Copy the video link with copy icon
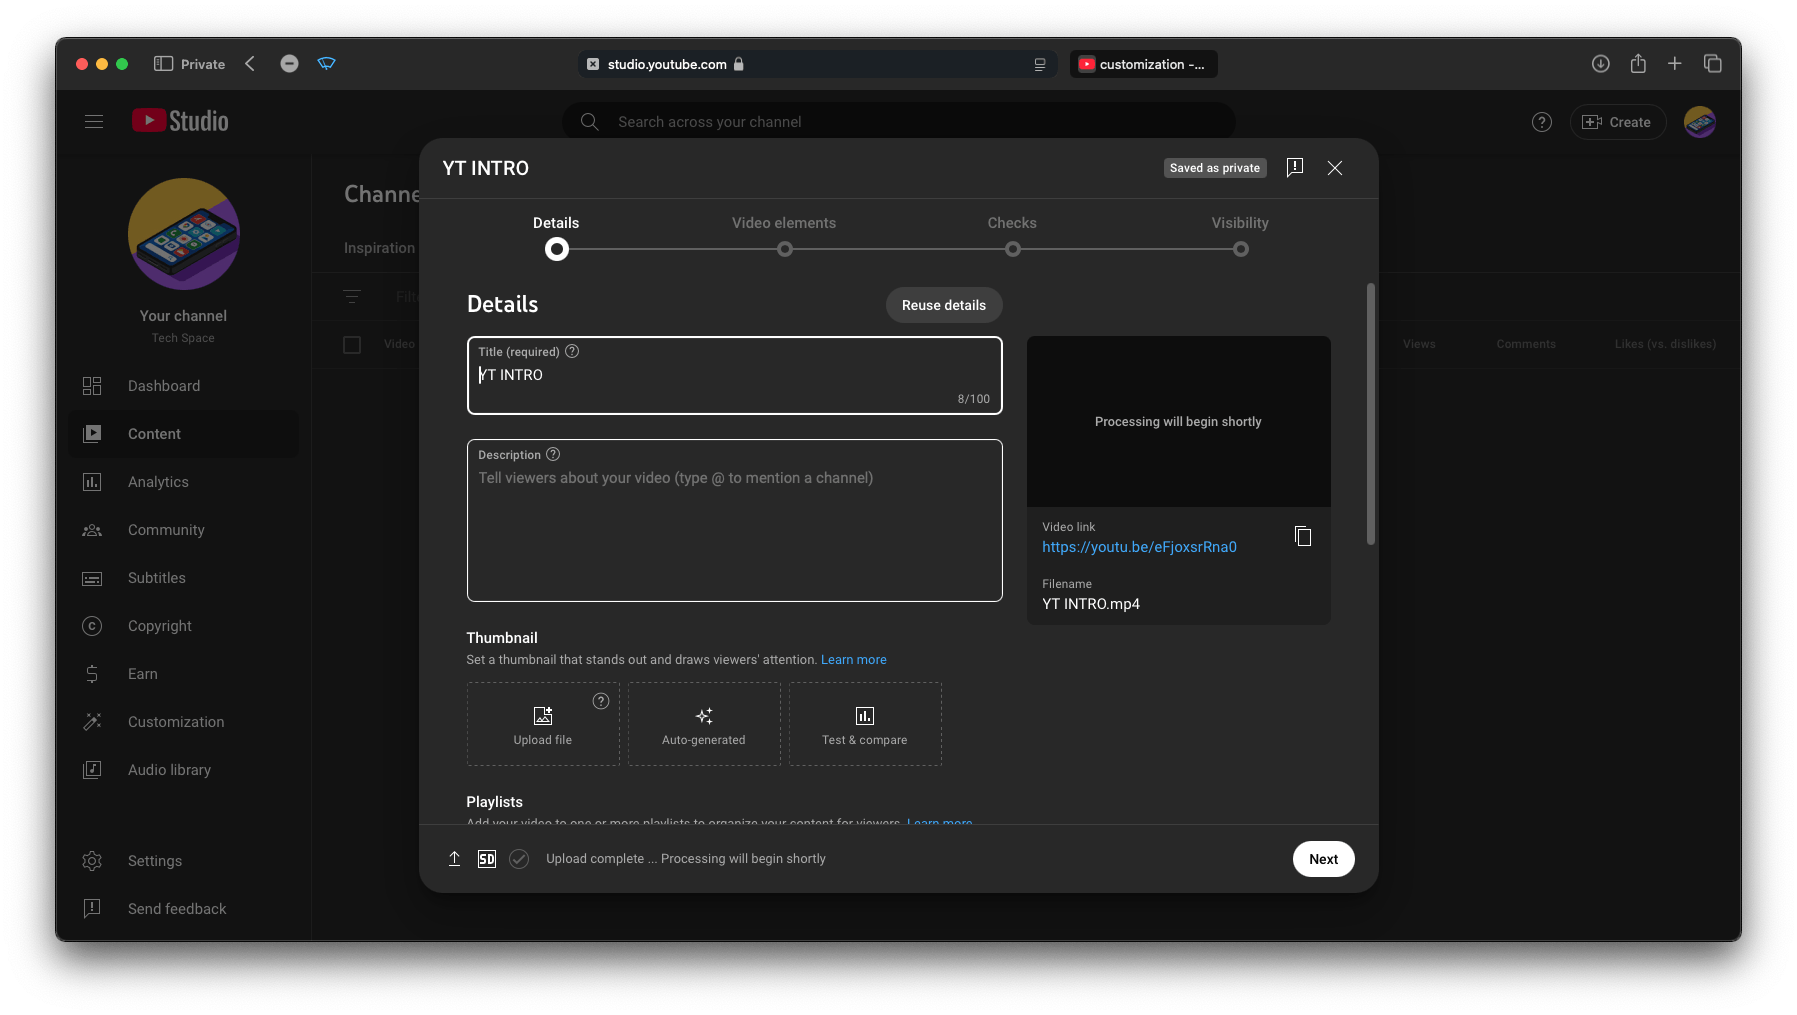 pyautogui.click(x=1302, y=537)
